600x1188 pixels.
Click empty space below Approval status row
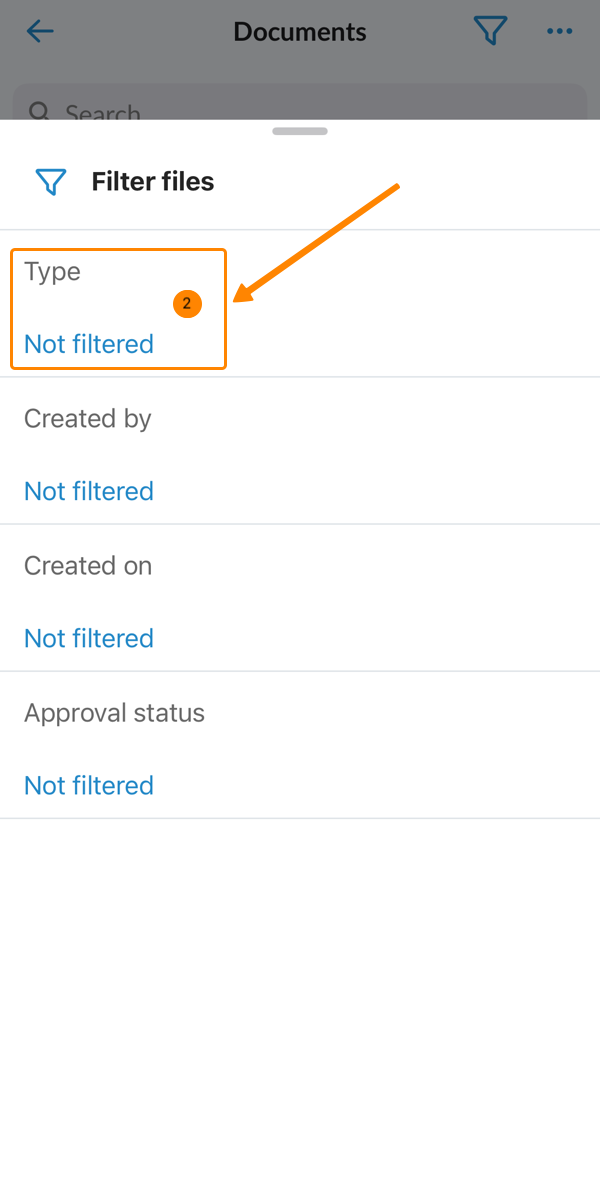pyautogui.click(x=300, y=1000)
